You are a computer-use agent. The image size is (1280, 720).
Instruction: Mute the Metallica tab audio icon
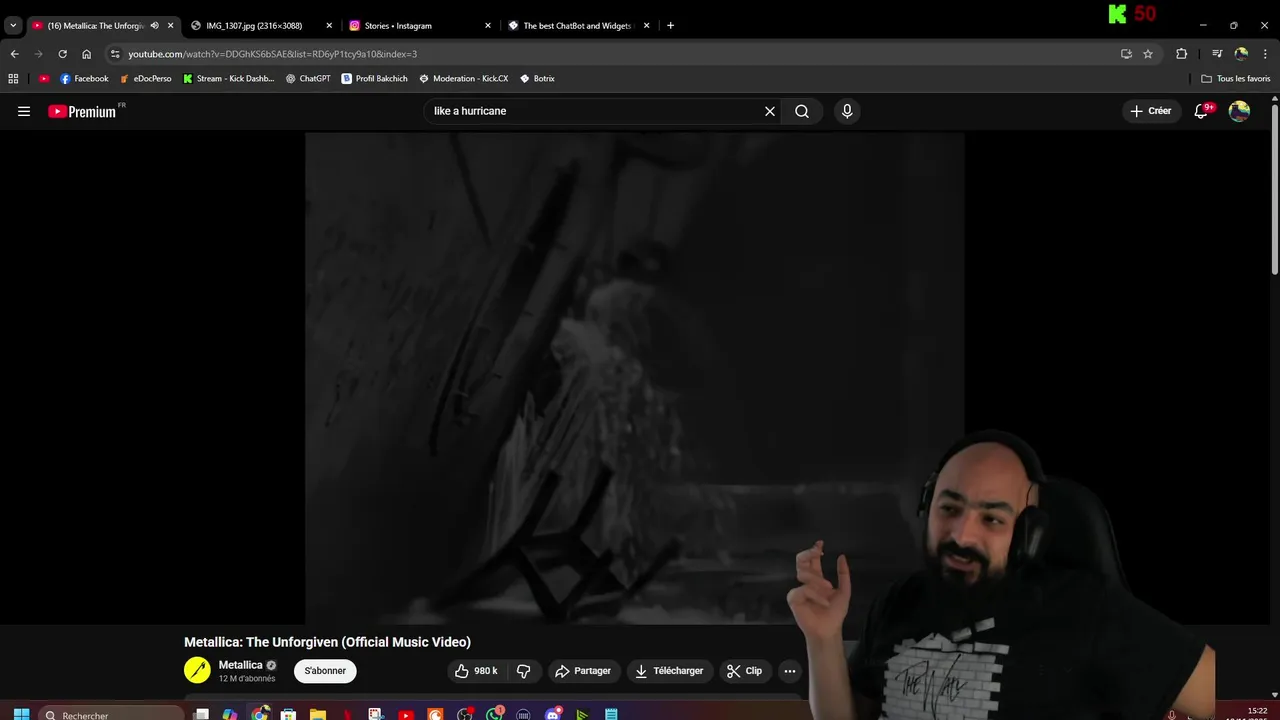(154, 26)
